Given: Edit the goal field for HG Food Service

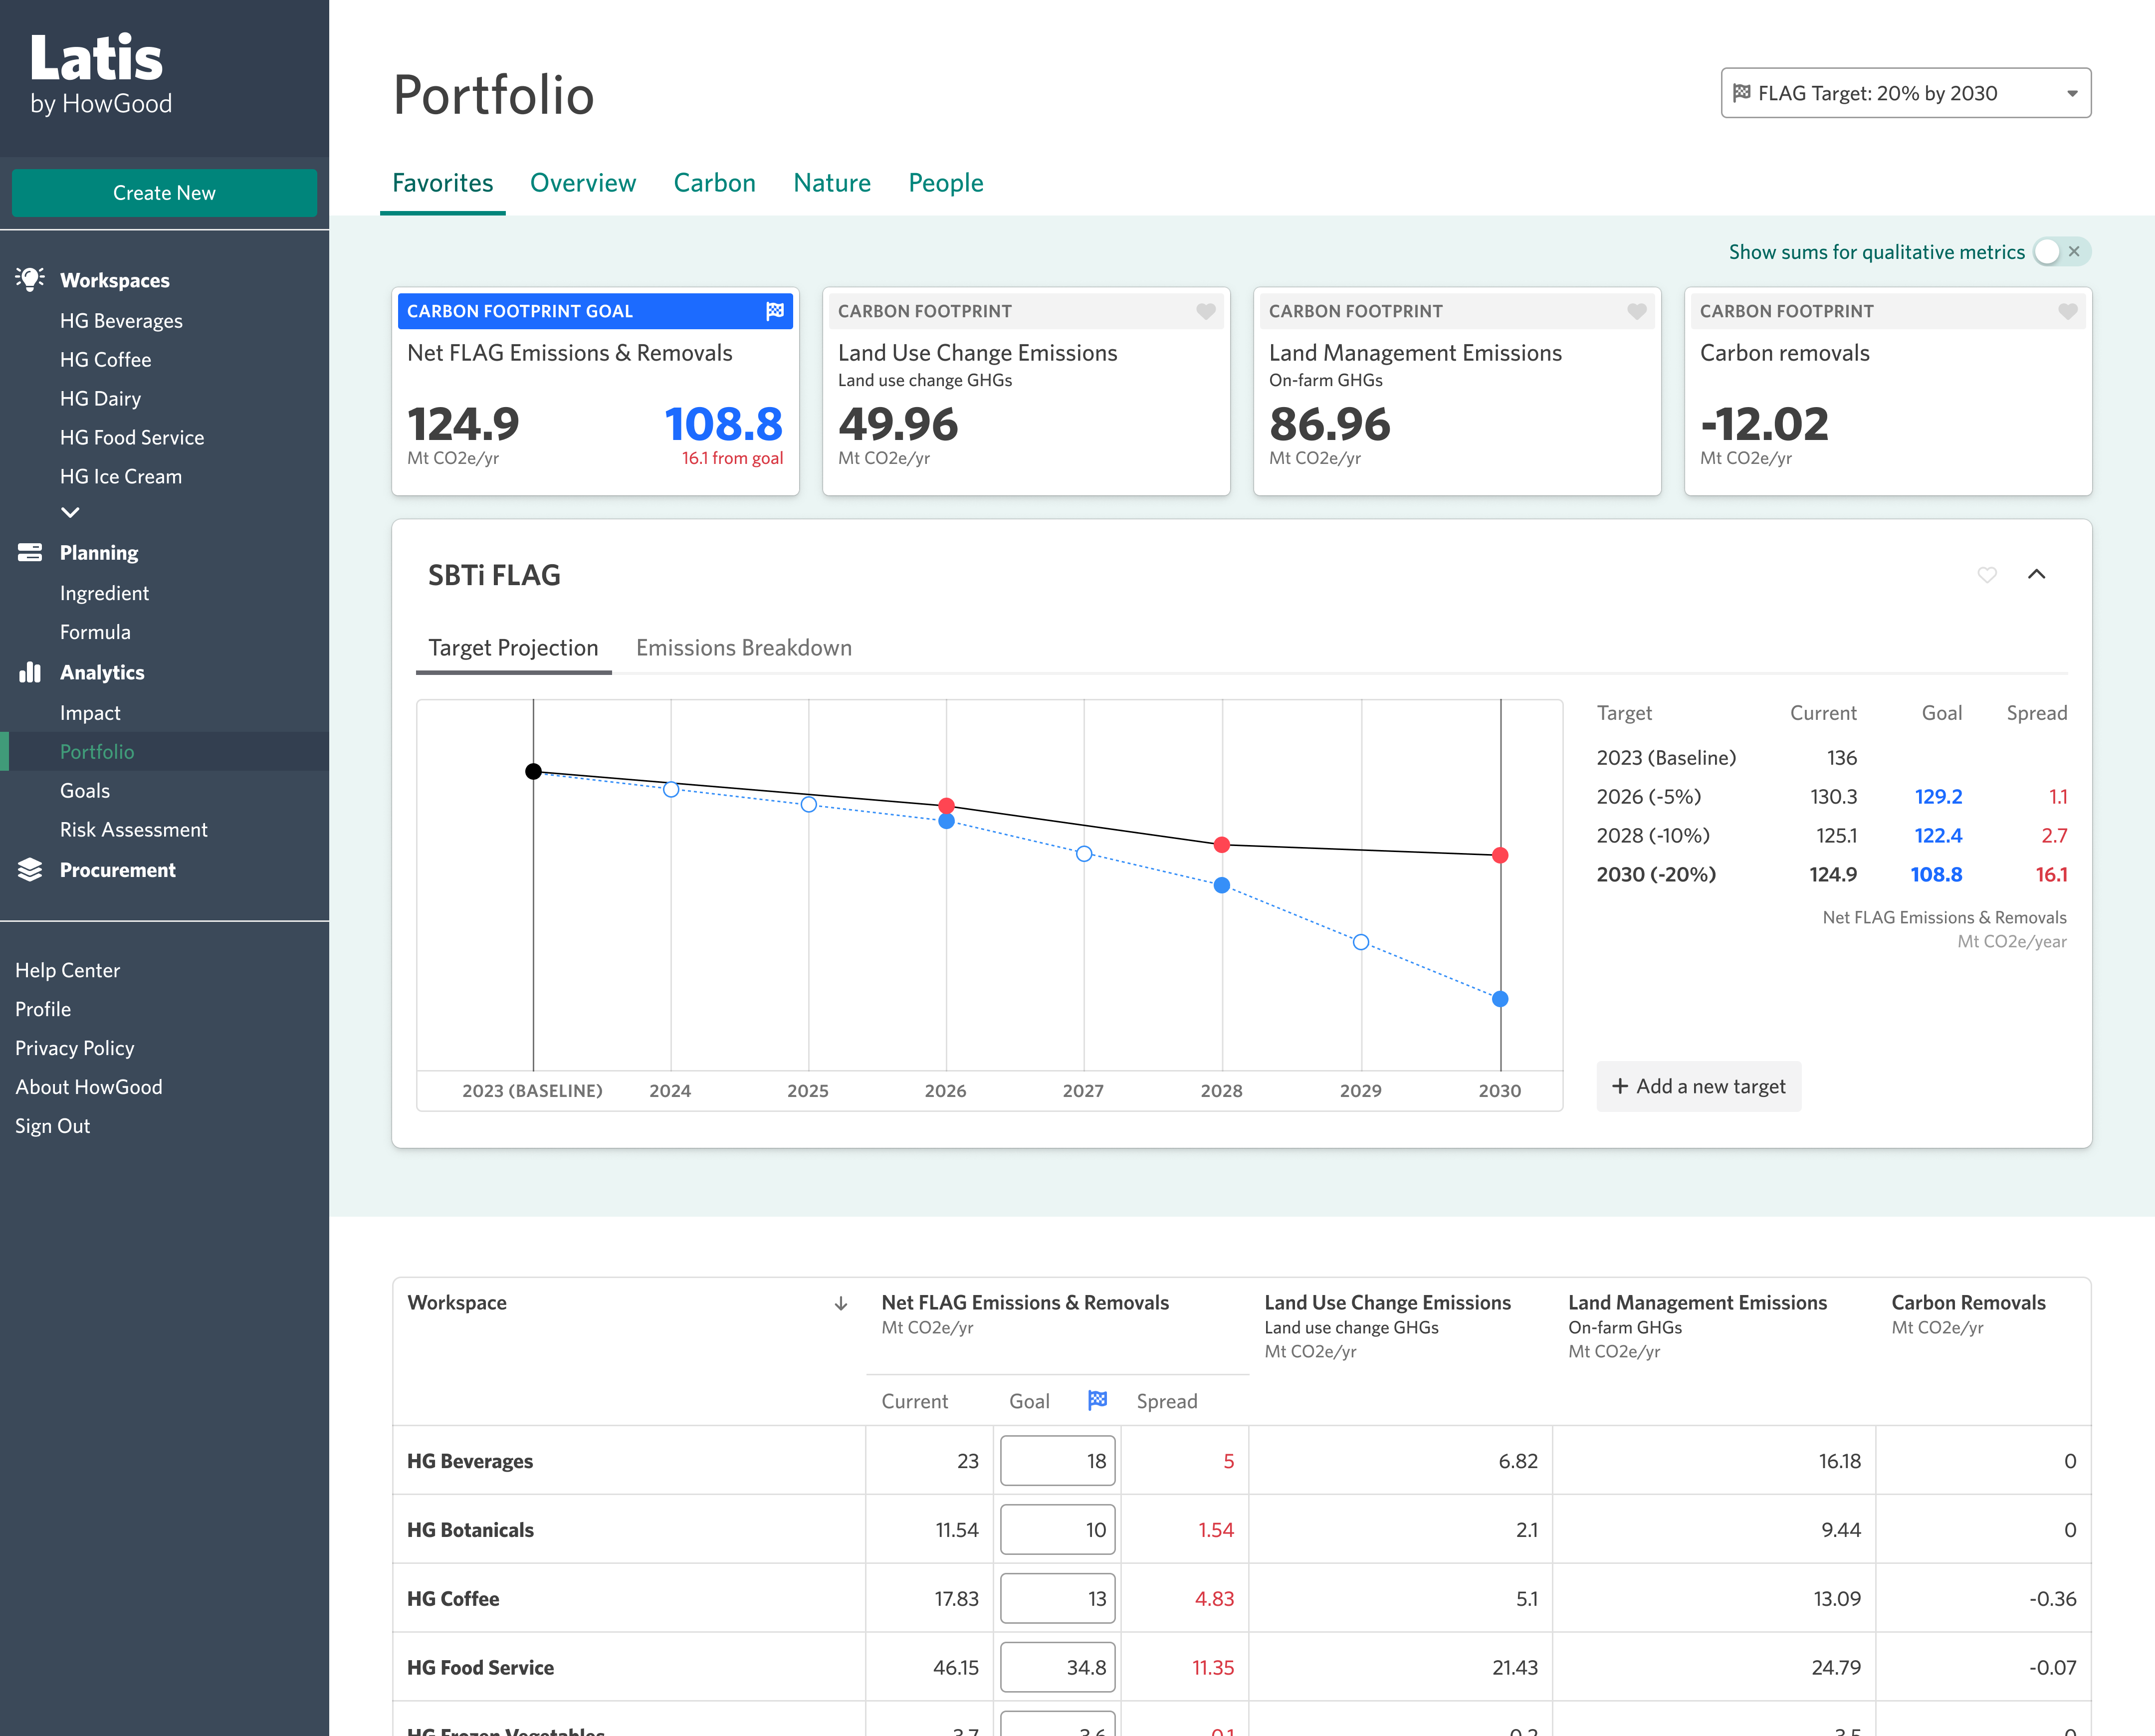Looking at the screenshot, I should tap(1057, 1668).
